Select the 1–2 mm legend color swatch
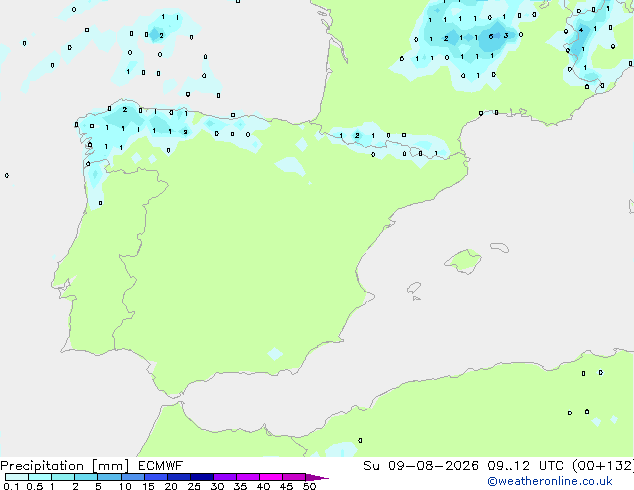 click(63, 477)
